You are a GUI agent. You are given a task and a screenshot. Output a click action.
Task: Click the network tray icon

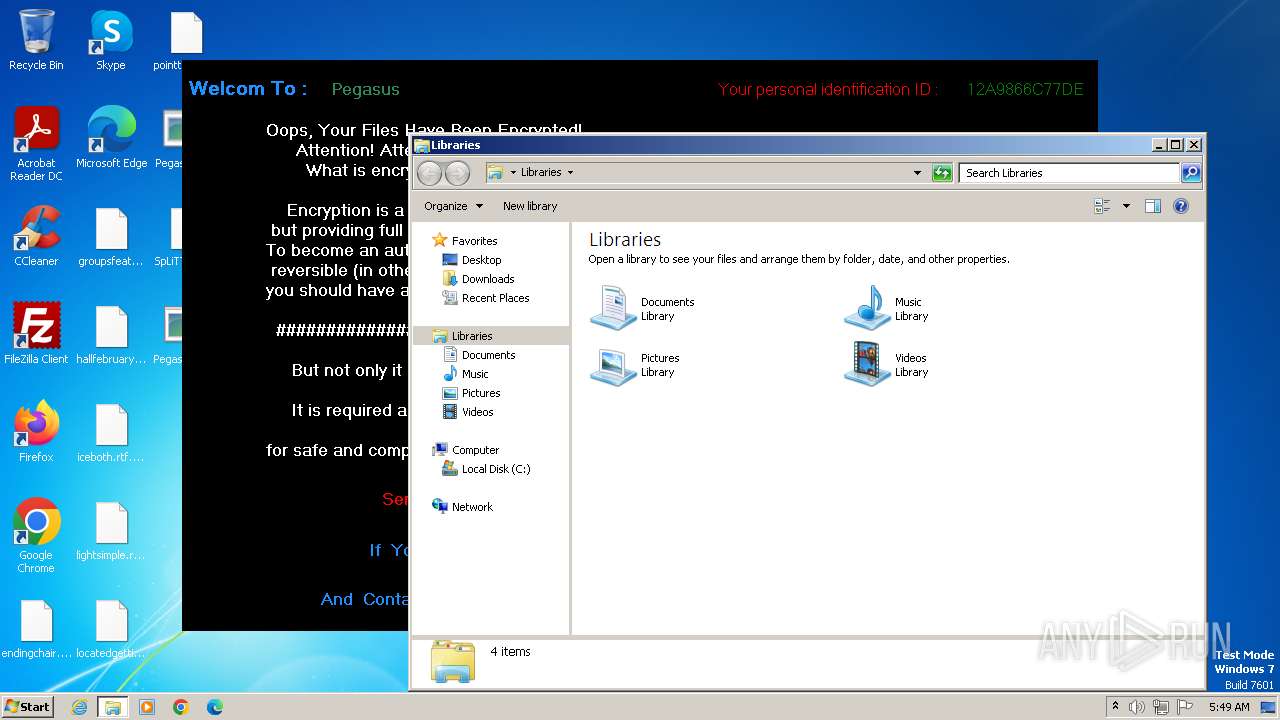1160,707
